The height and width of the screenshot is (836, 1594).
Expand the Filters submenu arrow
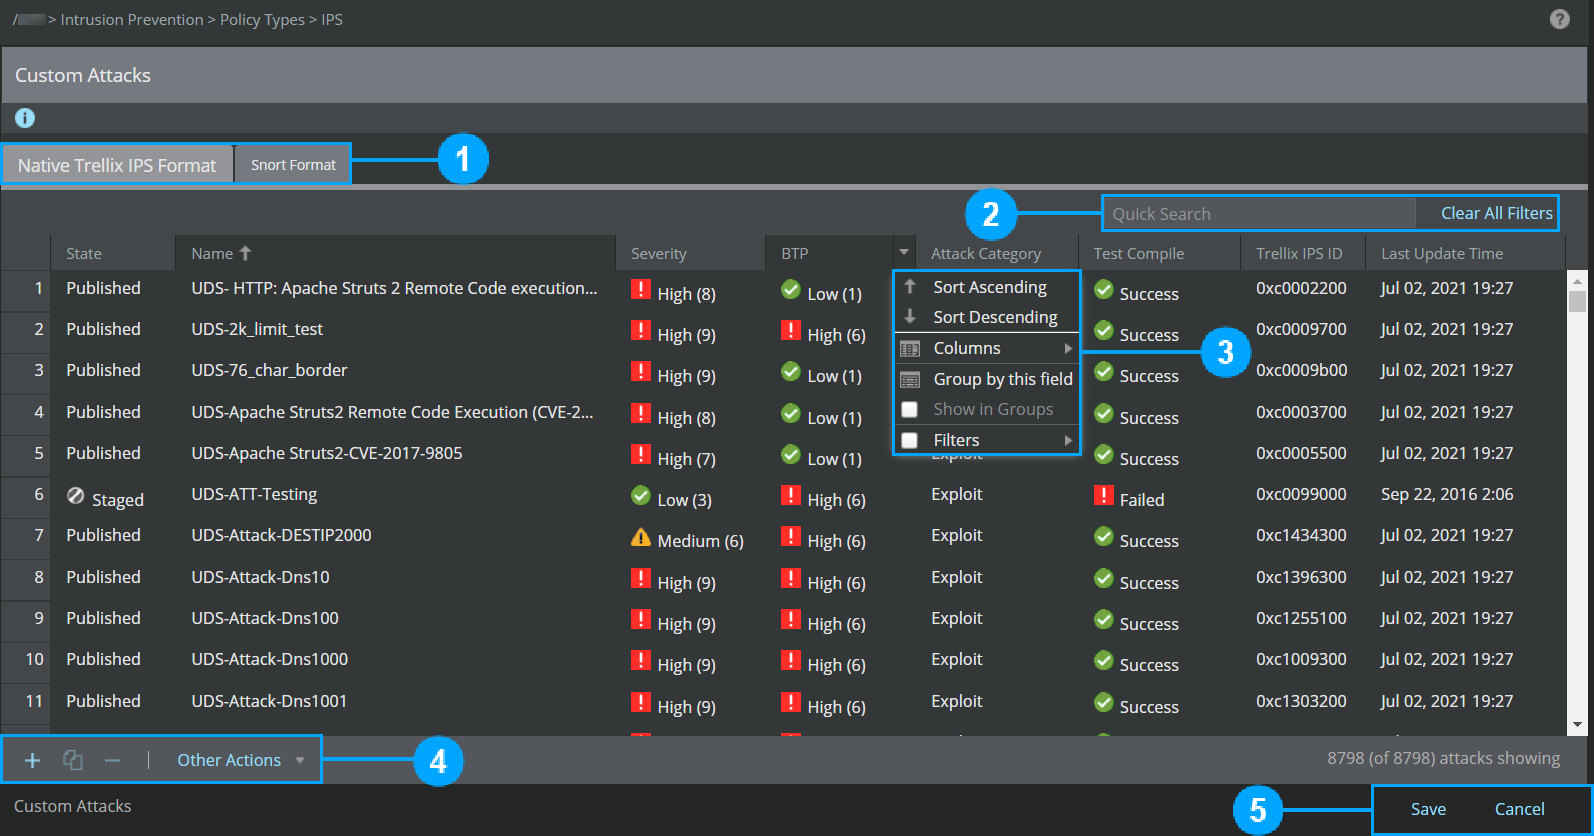[x=1068, y=440]
